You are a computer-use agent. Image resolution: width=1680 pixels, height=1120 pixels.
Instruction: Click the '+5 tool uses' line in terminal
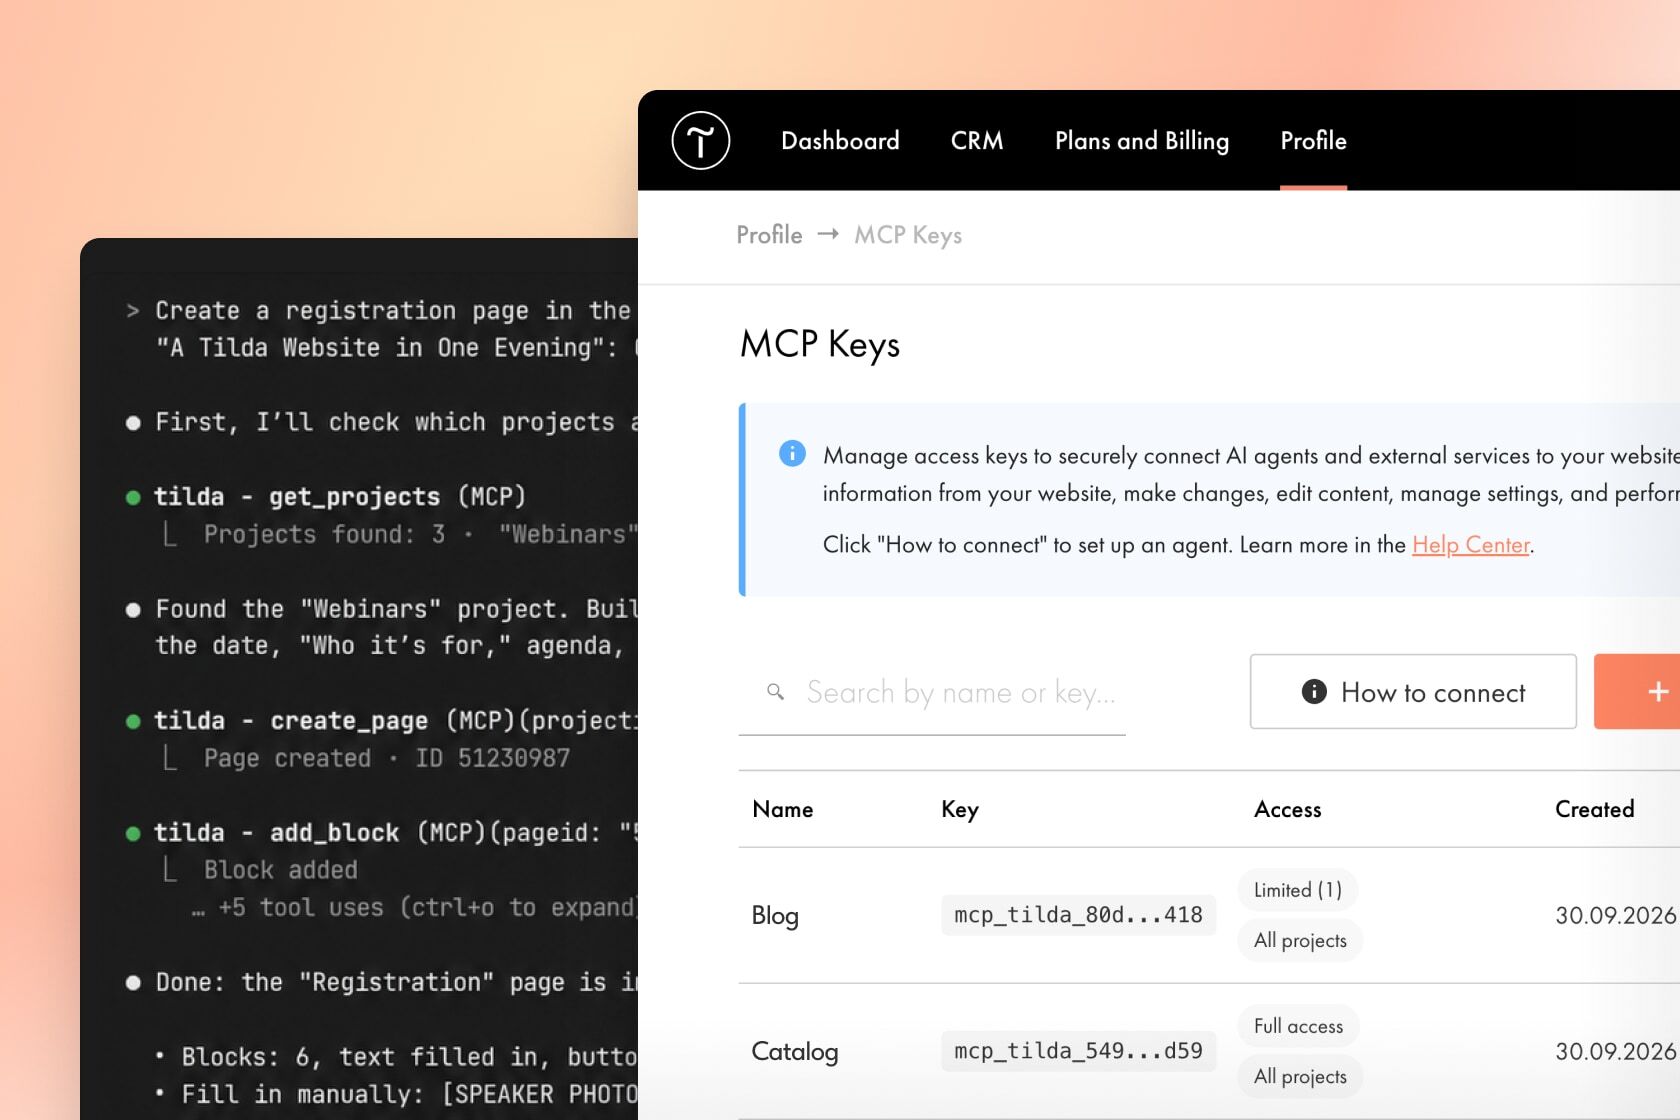(414, 908)
